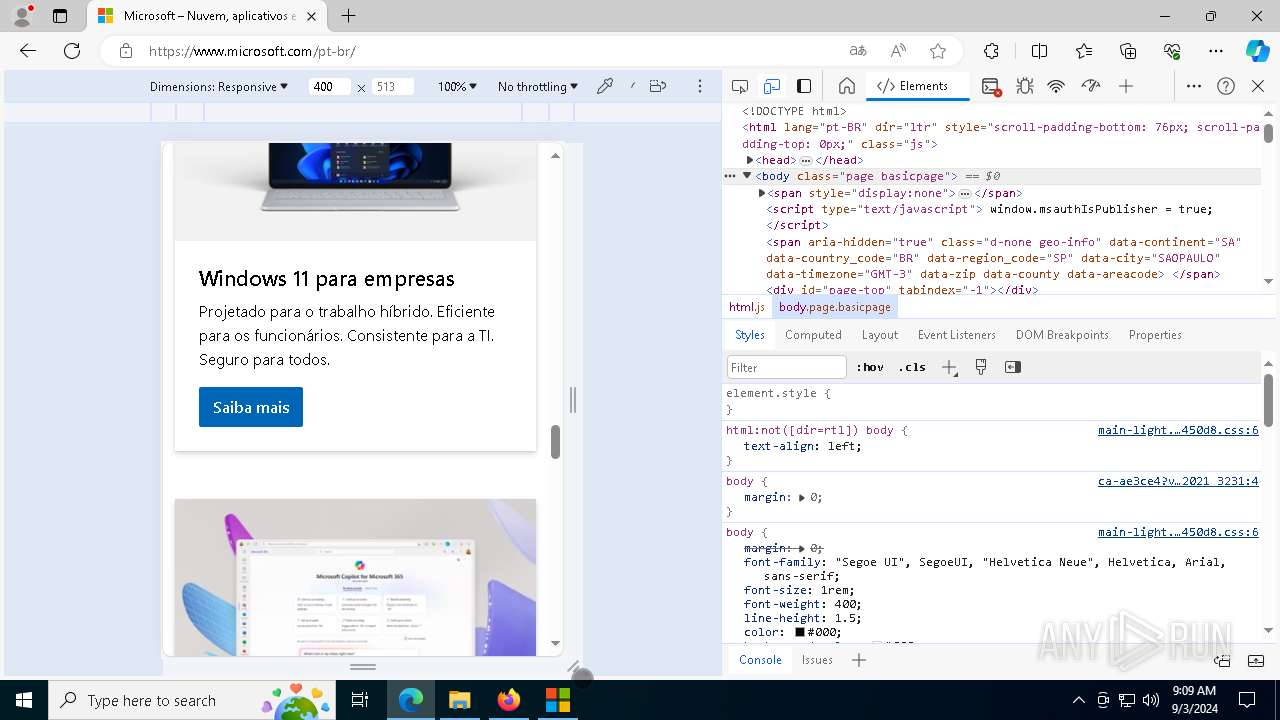Open the Edge extensions puzzle icon
This screenshot has width=1280, height=720.
[991, 51]
